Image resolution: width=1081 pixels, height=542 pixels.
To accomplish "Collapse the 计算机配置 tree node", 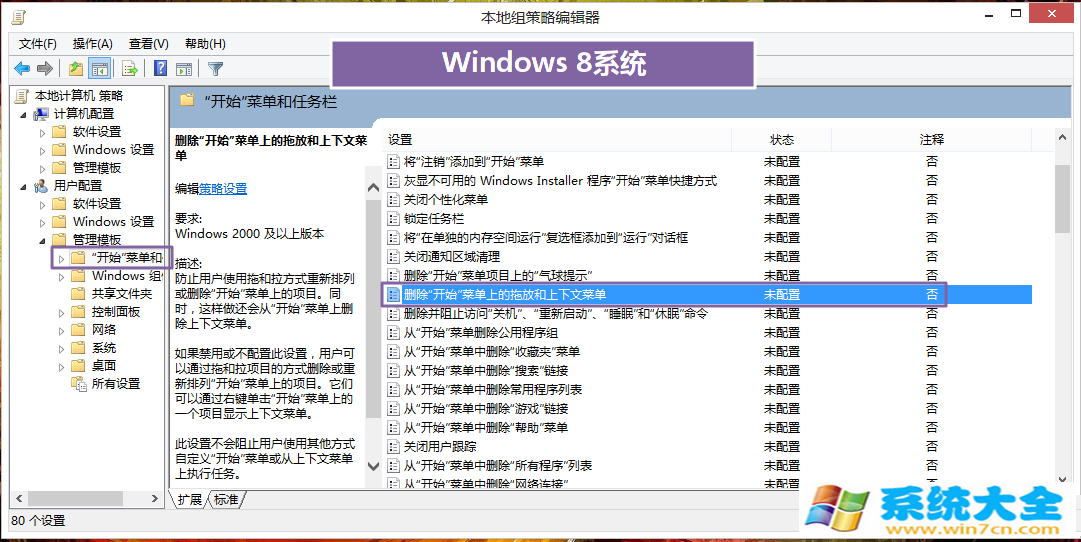I will click(x=23, y=114).
